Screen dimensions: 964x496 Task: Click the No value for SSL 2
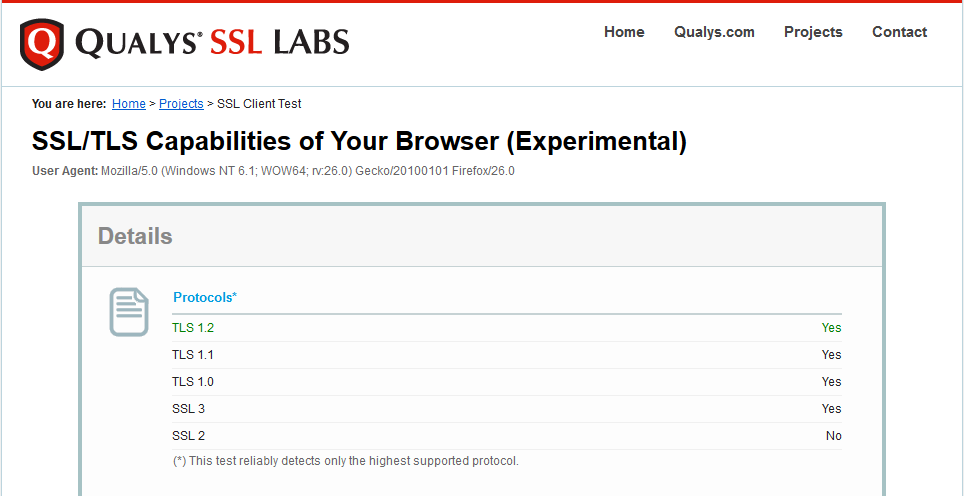[833, 436]
